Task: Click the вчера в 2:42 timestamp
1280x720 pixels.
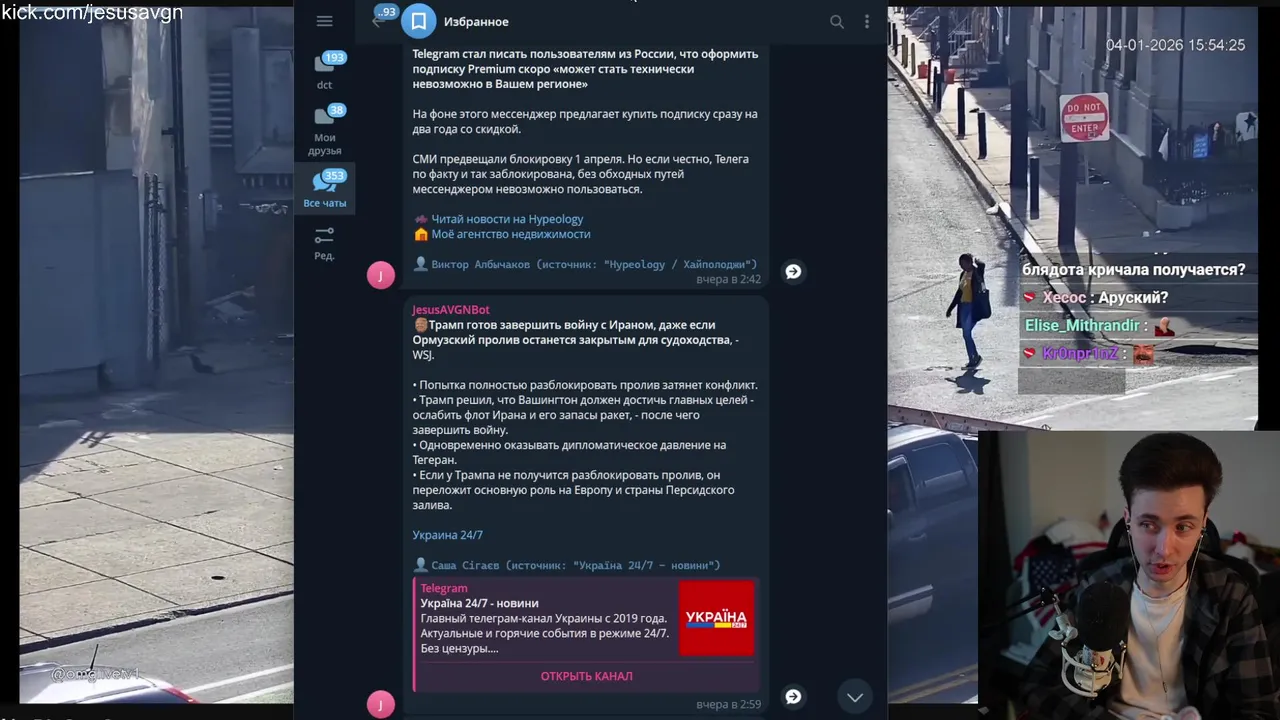Action: point(728,280)
